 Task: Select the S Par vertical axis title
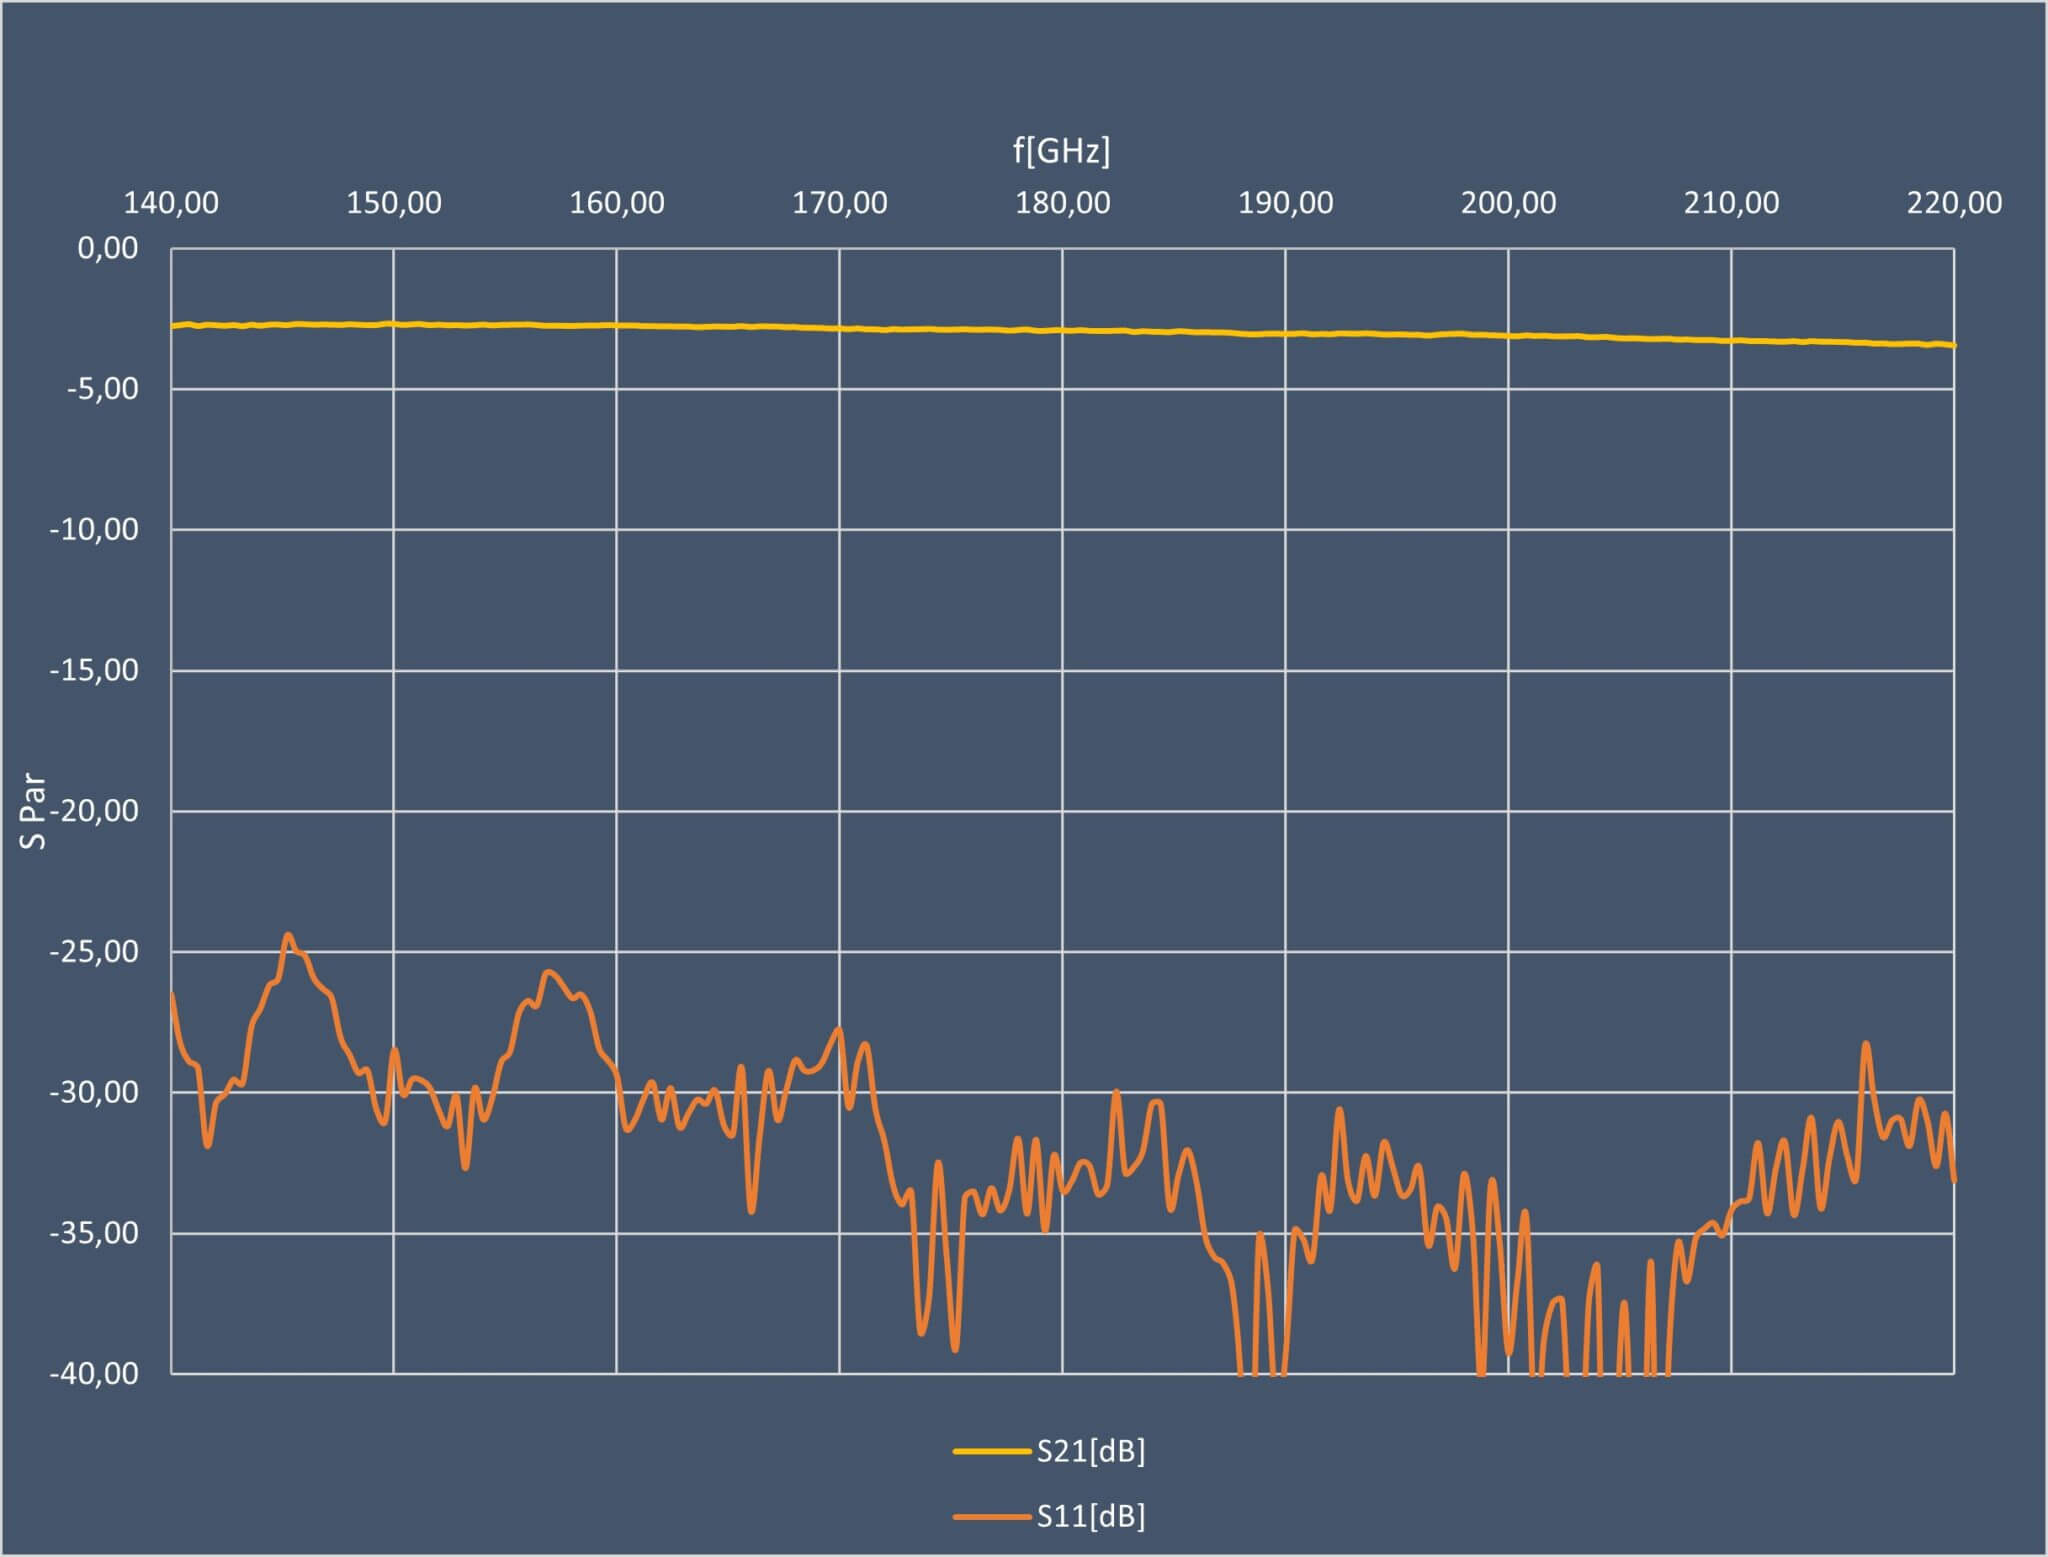[x=34, y=811]
